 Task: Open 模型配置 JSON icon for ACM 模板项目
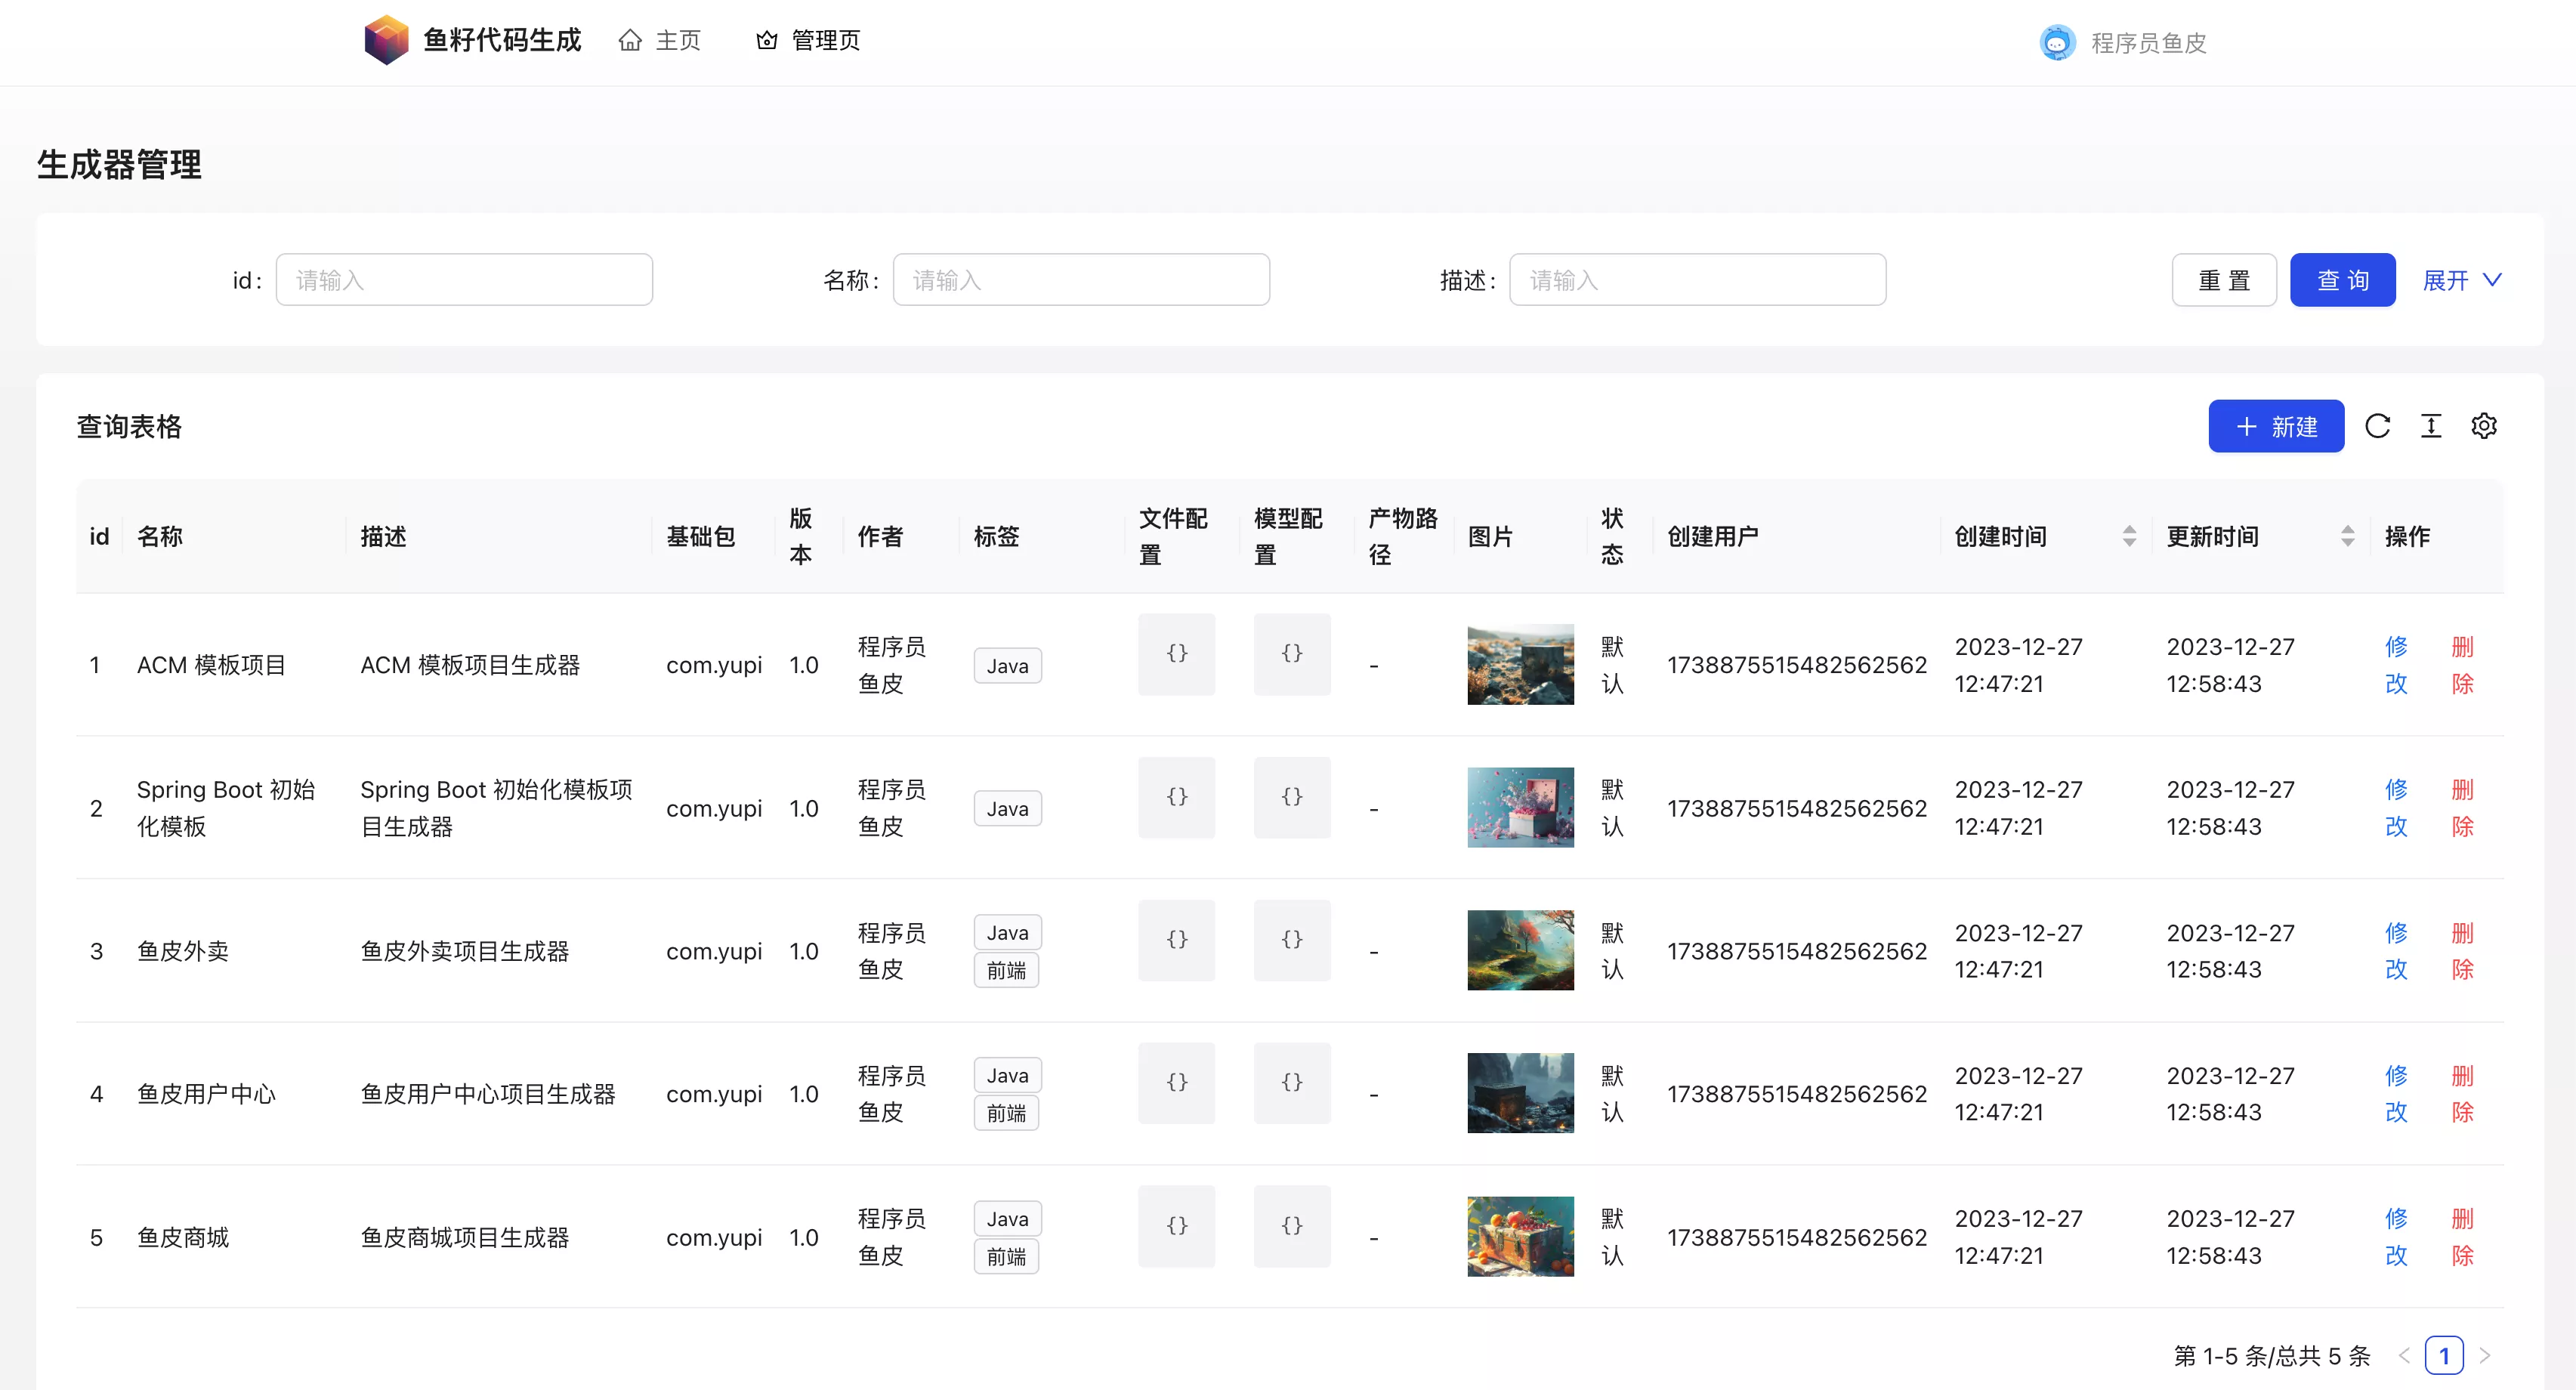1292,654
